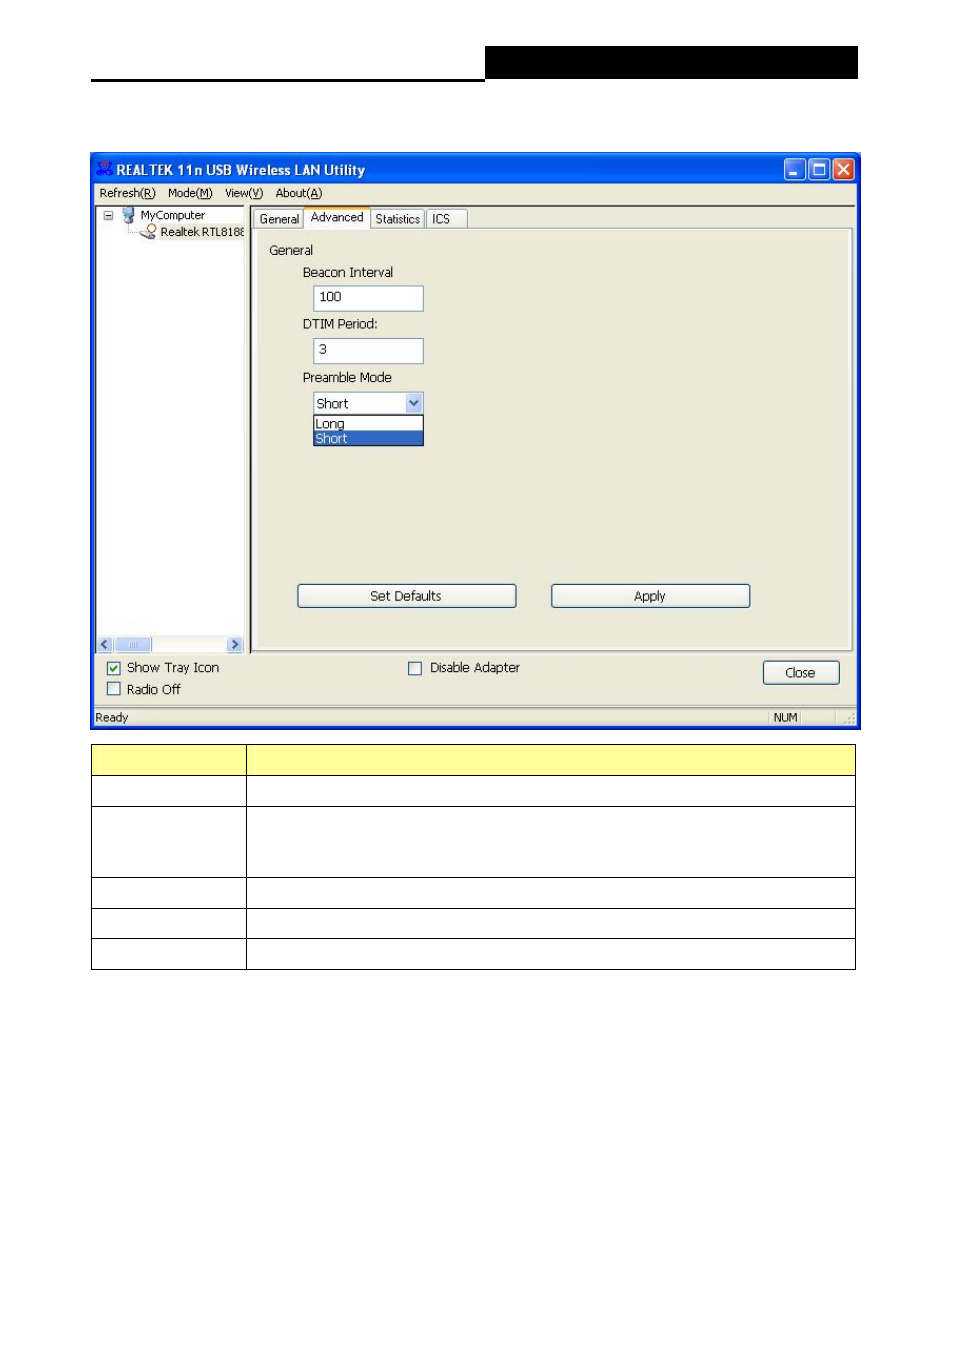This screenshot has width=954, height=1350.
Task: Click the Beacon Interval input field
Action: coord(368,298)
